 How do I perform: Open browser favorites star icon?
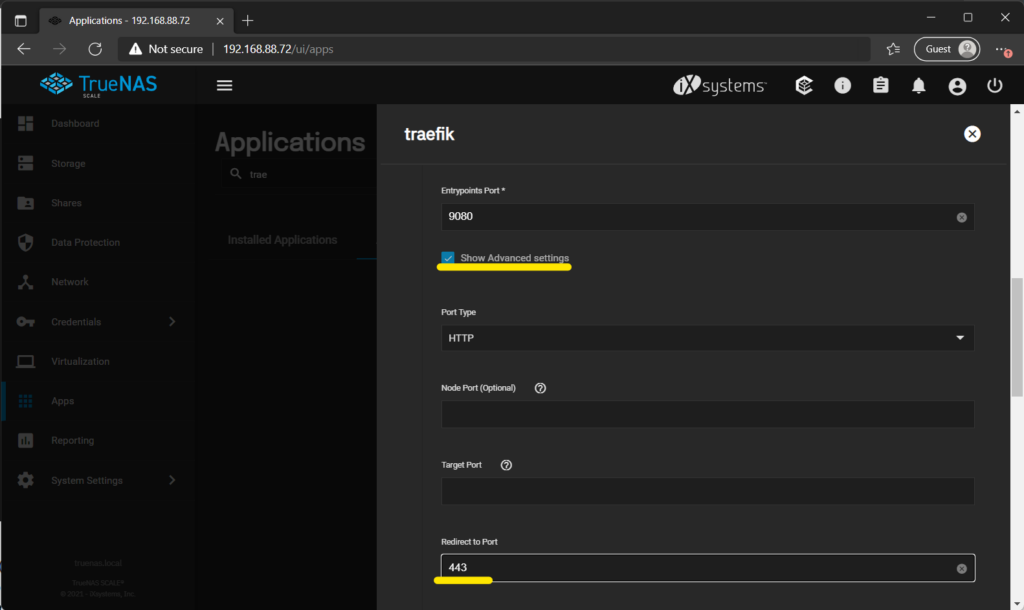893,49
